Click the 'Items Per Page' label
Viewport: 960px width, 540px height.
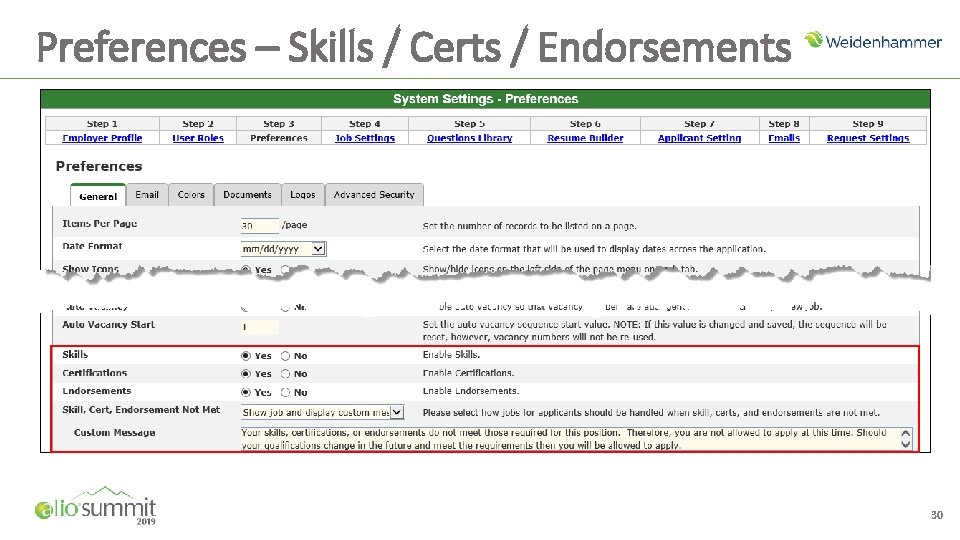tap(100, 223)
